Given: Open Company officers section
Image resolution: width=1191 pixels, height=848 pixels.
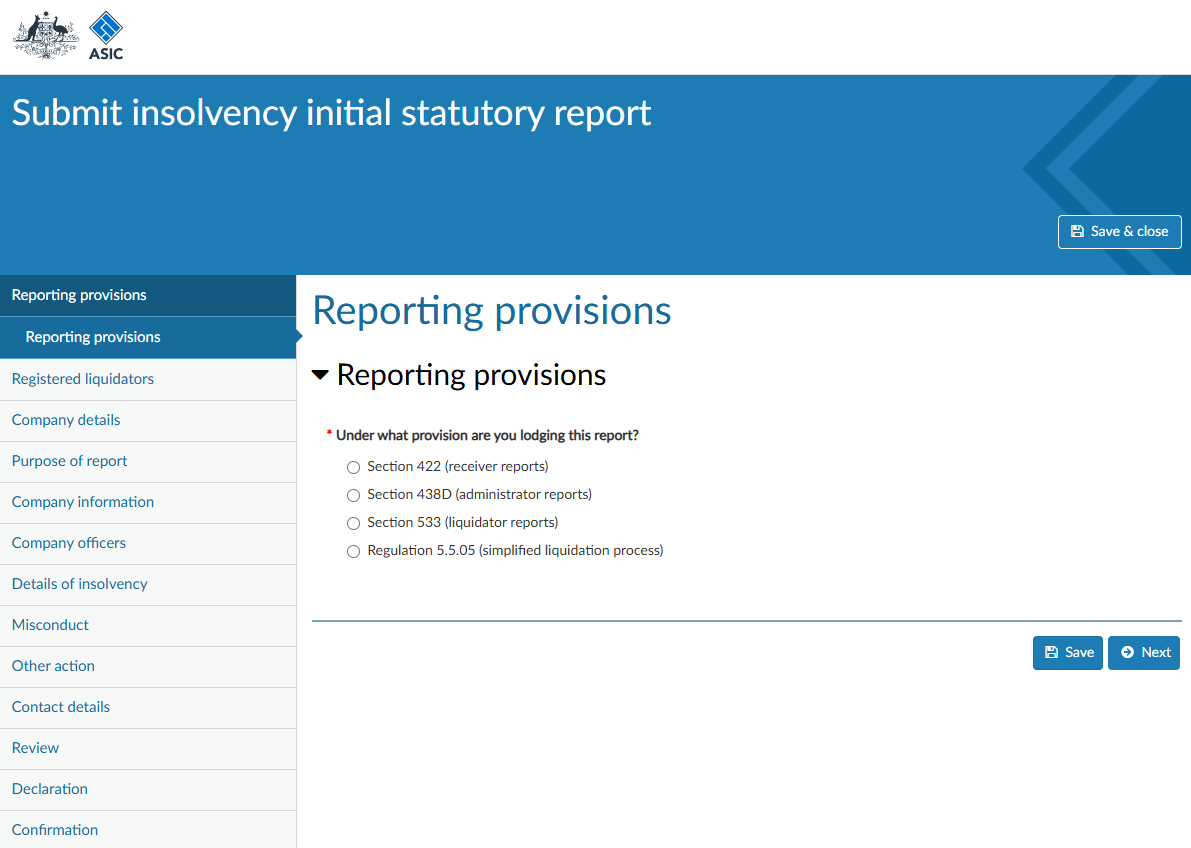Looking at the screenshot, I should point(148,543).
